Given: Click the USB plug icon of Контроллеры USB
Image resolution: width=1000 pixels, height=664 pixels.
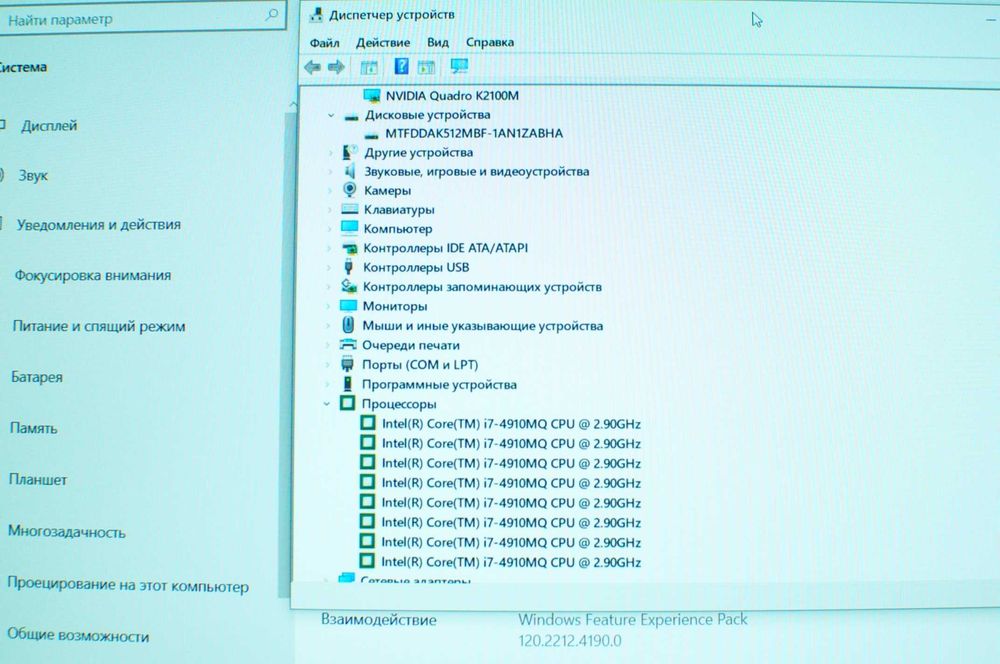Looking at the screenshot, I should point(348,267).
